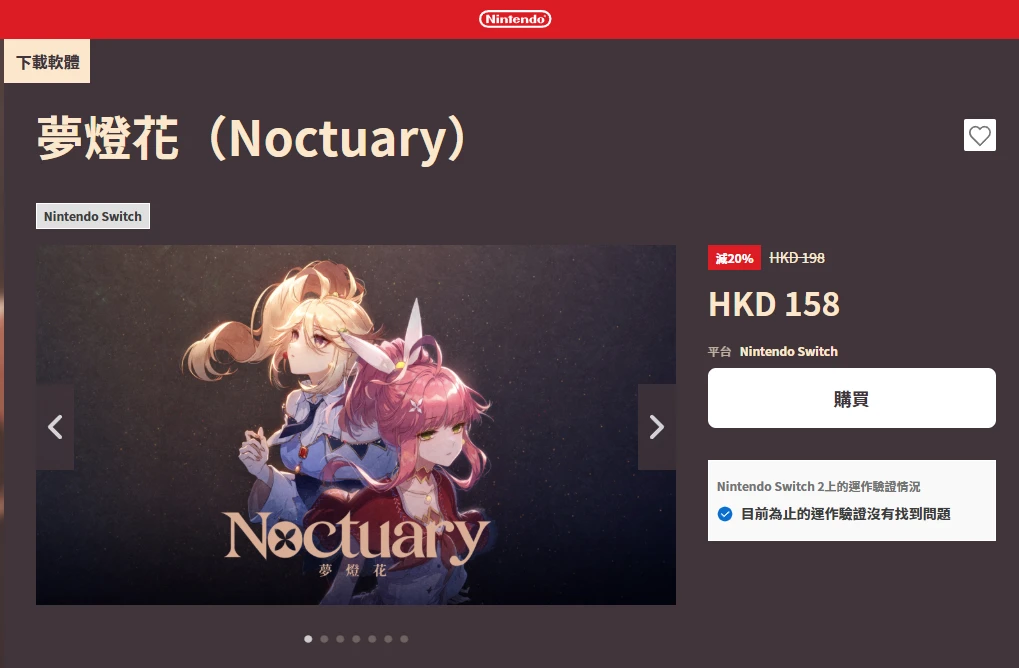Jump to the fourth carousel dot
Image resolution: width=1019 pixels, height=668 pixels.
point(356,639)
